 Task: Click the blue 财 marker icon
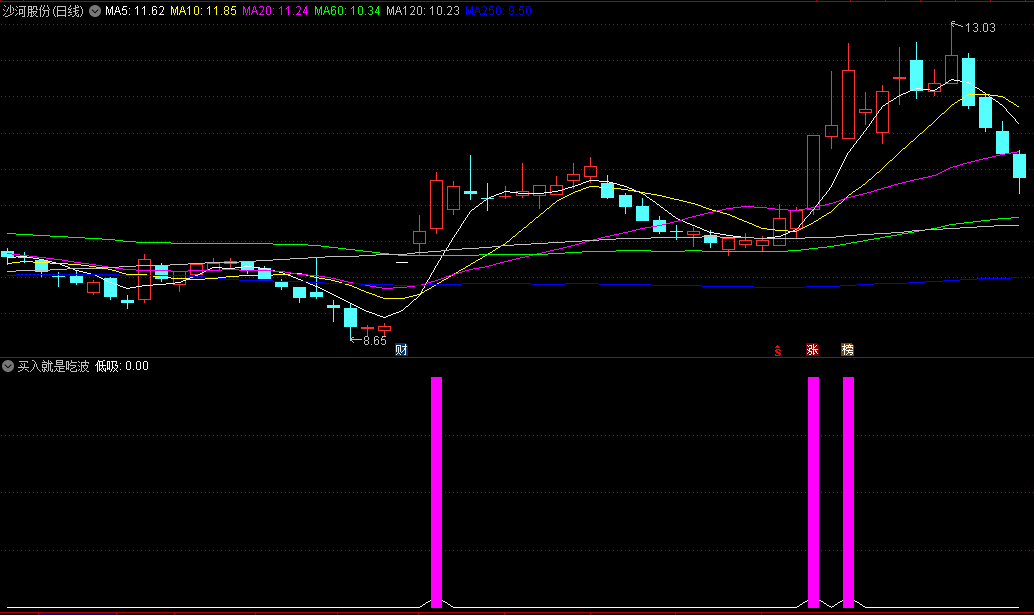[x=401, y=349]
